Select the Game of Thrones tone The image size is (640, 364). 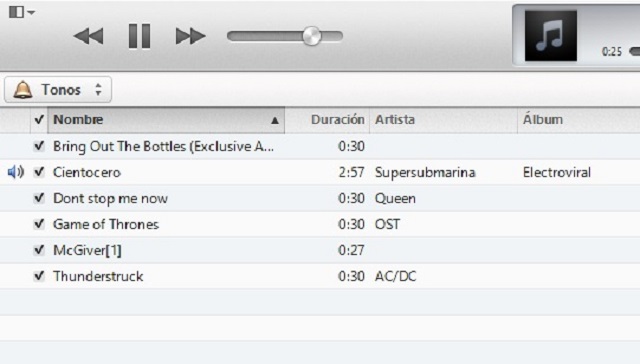coord(106,224)
